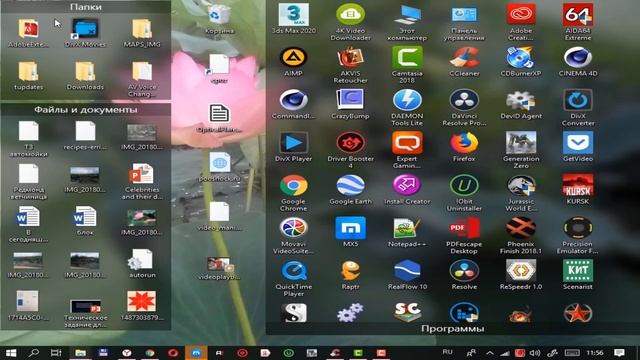The image size is (640, 360).
Task: Launch MX5 Maxthon browser icon
Action: click(350, 228)
